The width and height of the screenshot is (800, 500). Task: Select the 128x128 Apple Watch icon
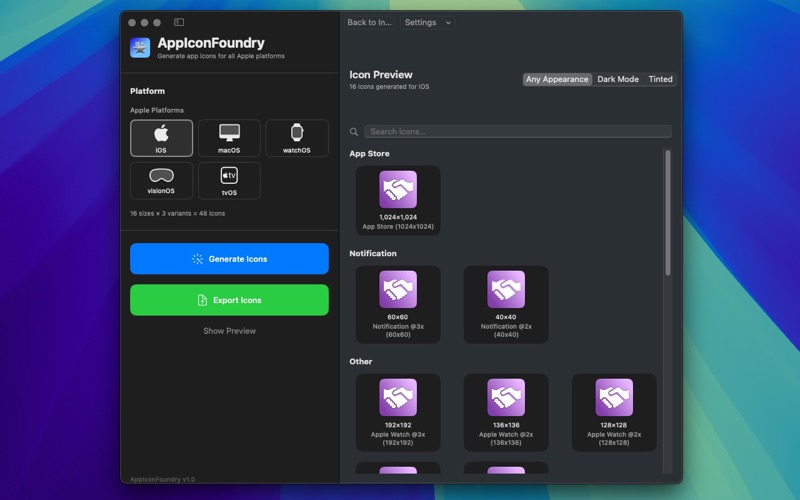614,413
